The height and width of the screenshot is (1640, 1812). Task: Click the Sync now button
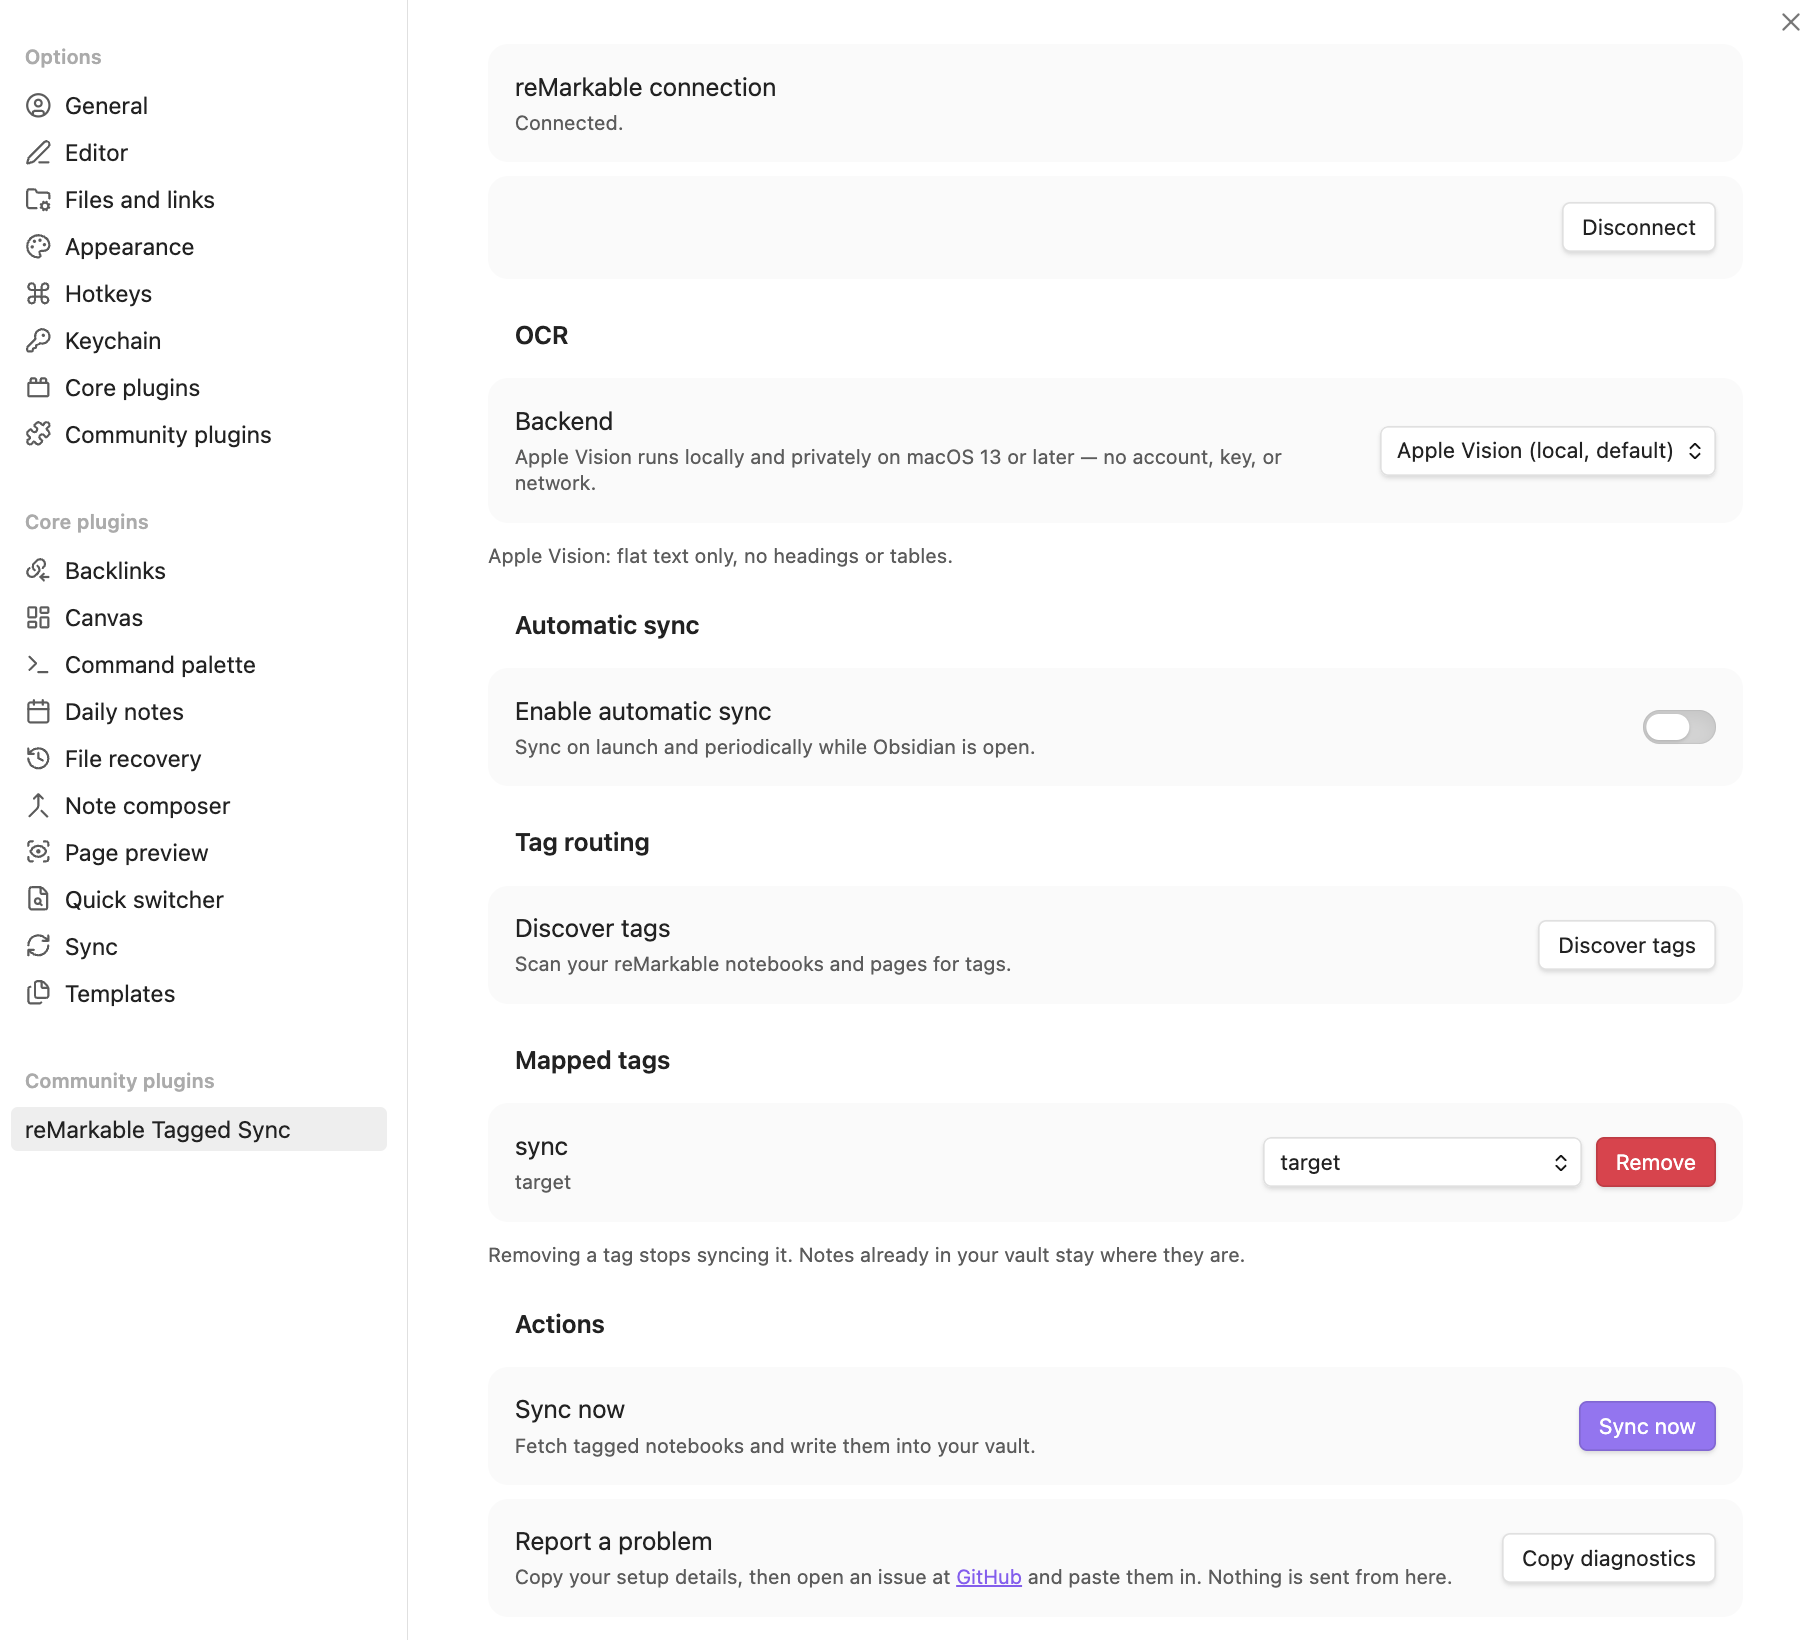coord(1646,1427)
